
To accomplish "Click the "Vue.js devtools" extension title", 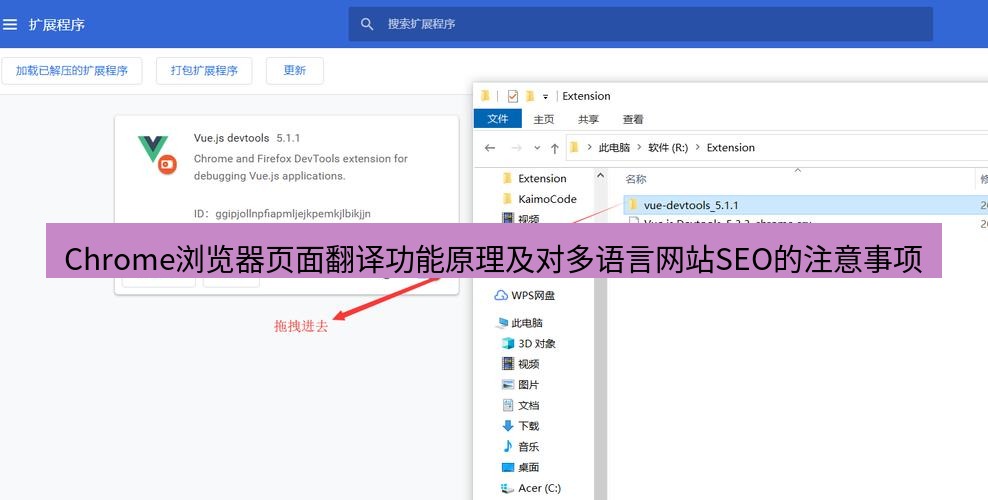I will [231, 138].
